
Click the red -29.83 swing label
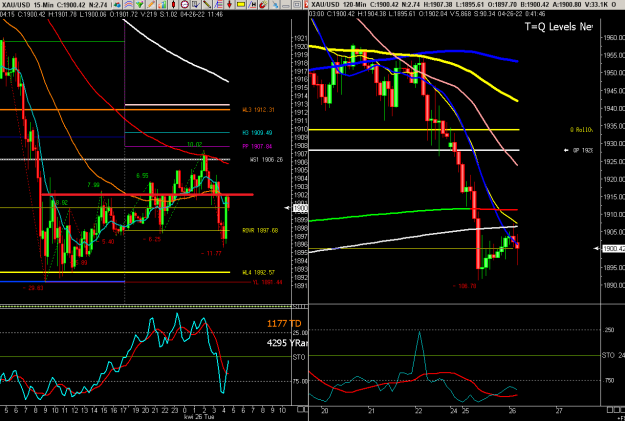33,288
